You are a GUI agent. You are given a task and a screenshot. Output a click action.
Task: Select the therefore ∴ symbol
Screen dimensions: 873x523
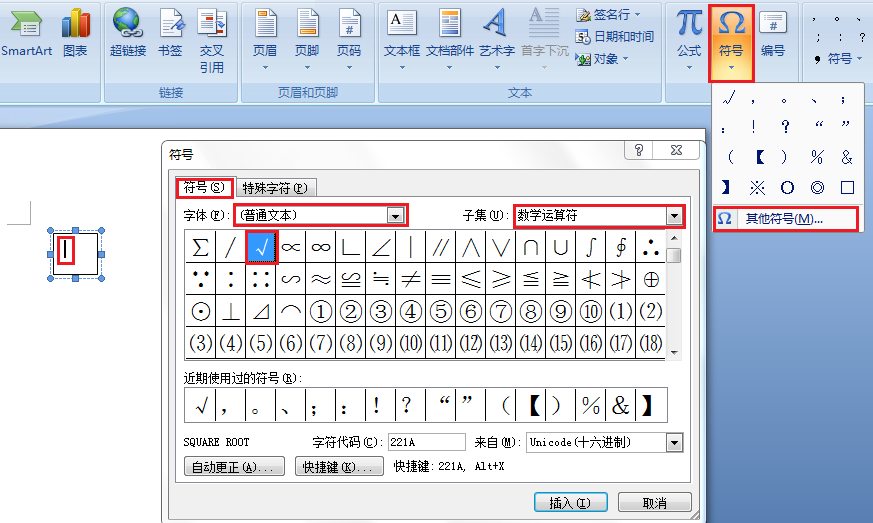click(x=651, y=247)
